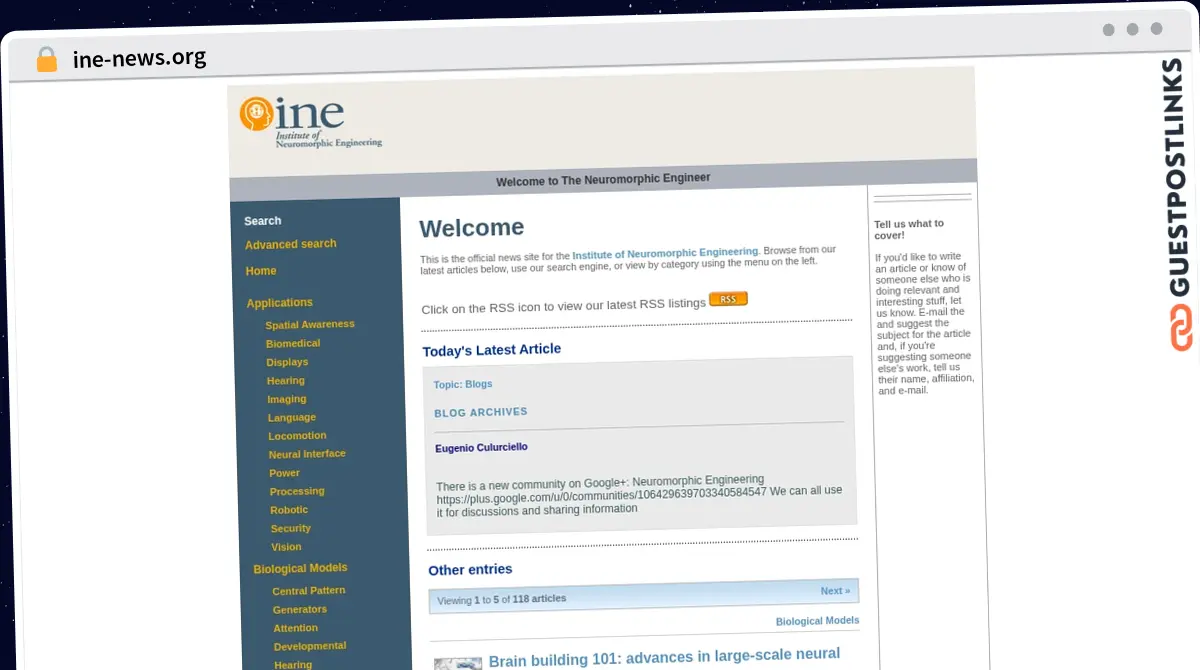The height and width of the screenshot is (670, 1200).
Task: Click the Institute of Neuromorphic Engineering link
Action: click(664, 253)
